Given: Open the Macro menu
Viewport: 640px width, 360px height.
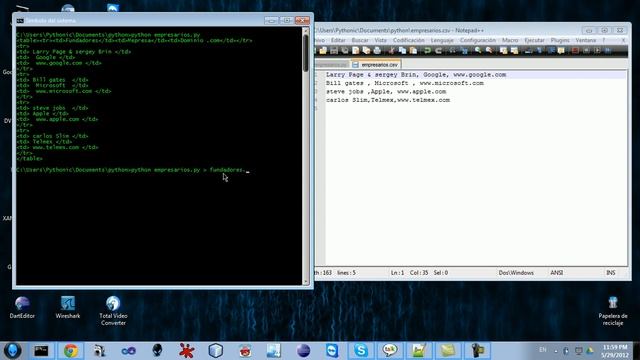Looking at the screenshot, I should [510, 40].
